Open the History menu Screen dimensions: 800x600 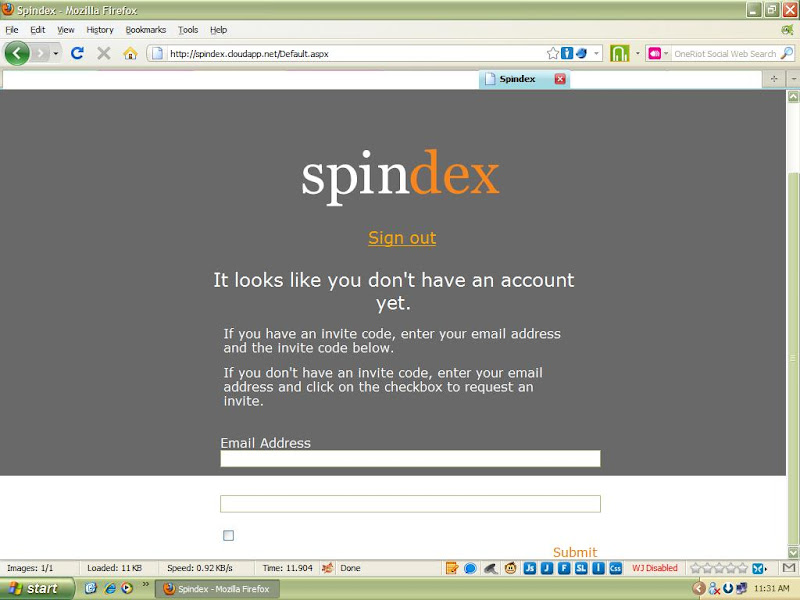100,30
